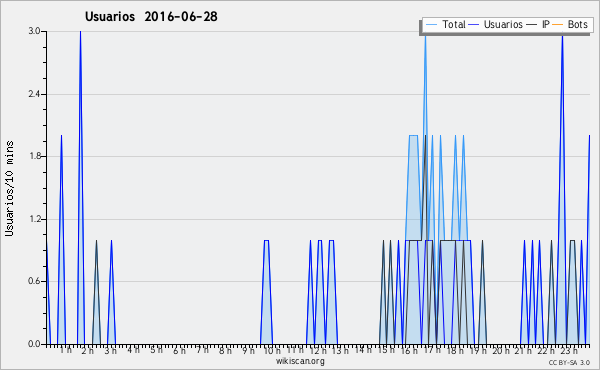This screenshot has height=370, width=600.
Task: Click the y-axis label "Usuarios/10 mins"
Action: (9, 189)
